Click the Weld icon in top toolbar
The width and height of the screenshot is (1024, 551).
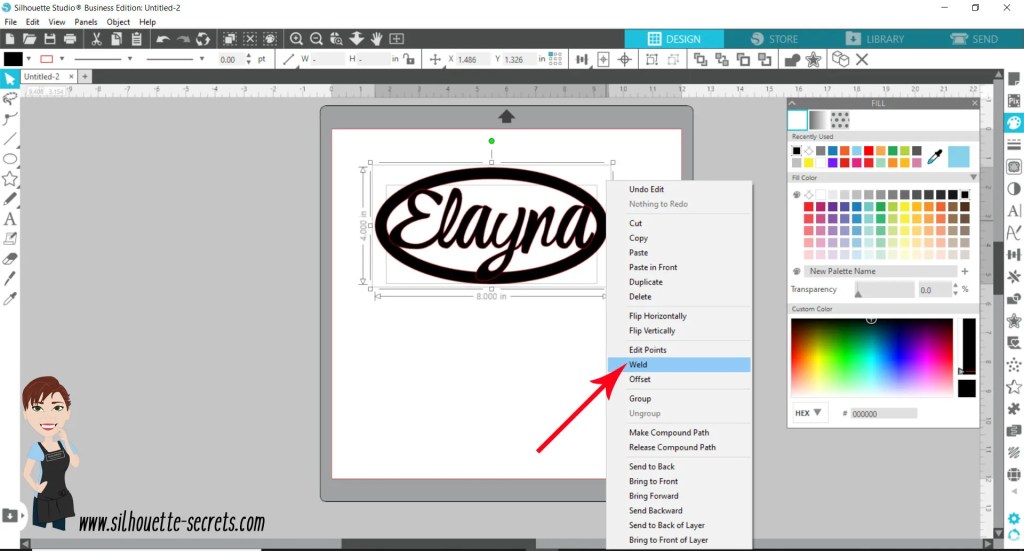point(792,59)
